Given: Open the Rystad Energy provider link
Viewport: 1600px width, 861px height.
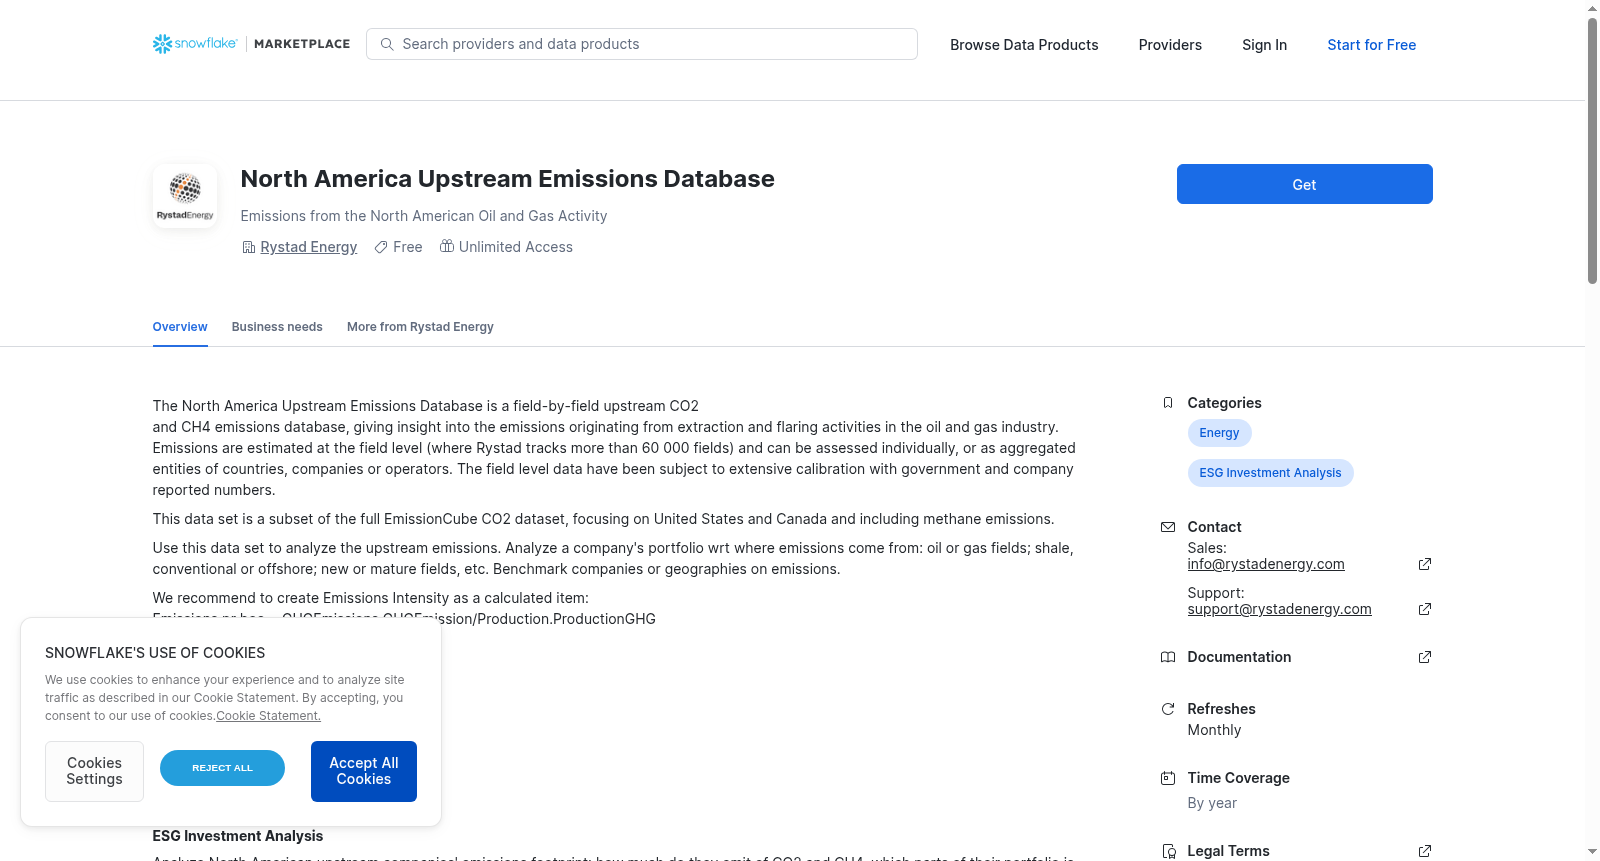Looking at the screenshot, I should tap(308, 247).
